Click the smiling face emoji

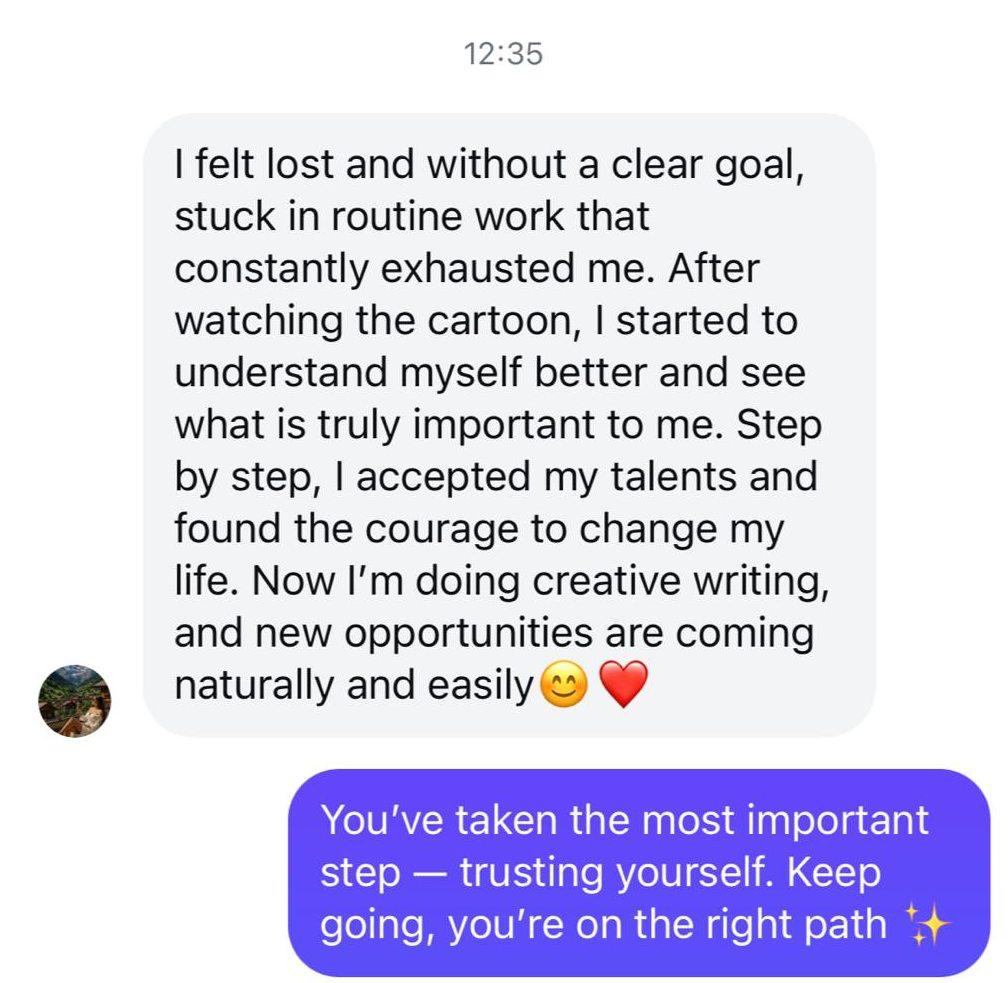pos(563,687)
